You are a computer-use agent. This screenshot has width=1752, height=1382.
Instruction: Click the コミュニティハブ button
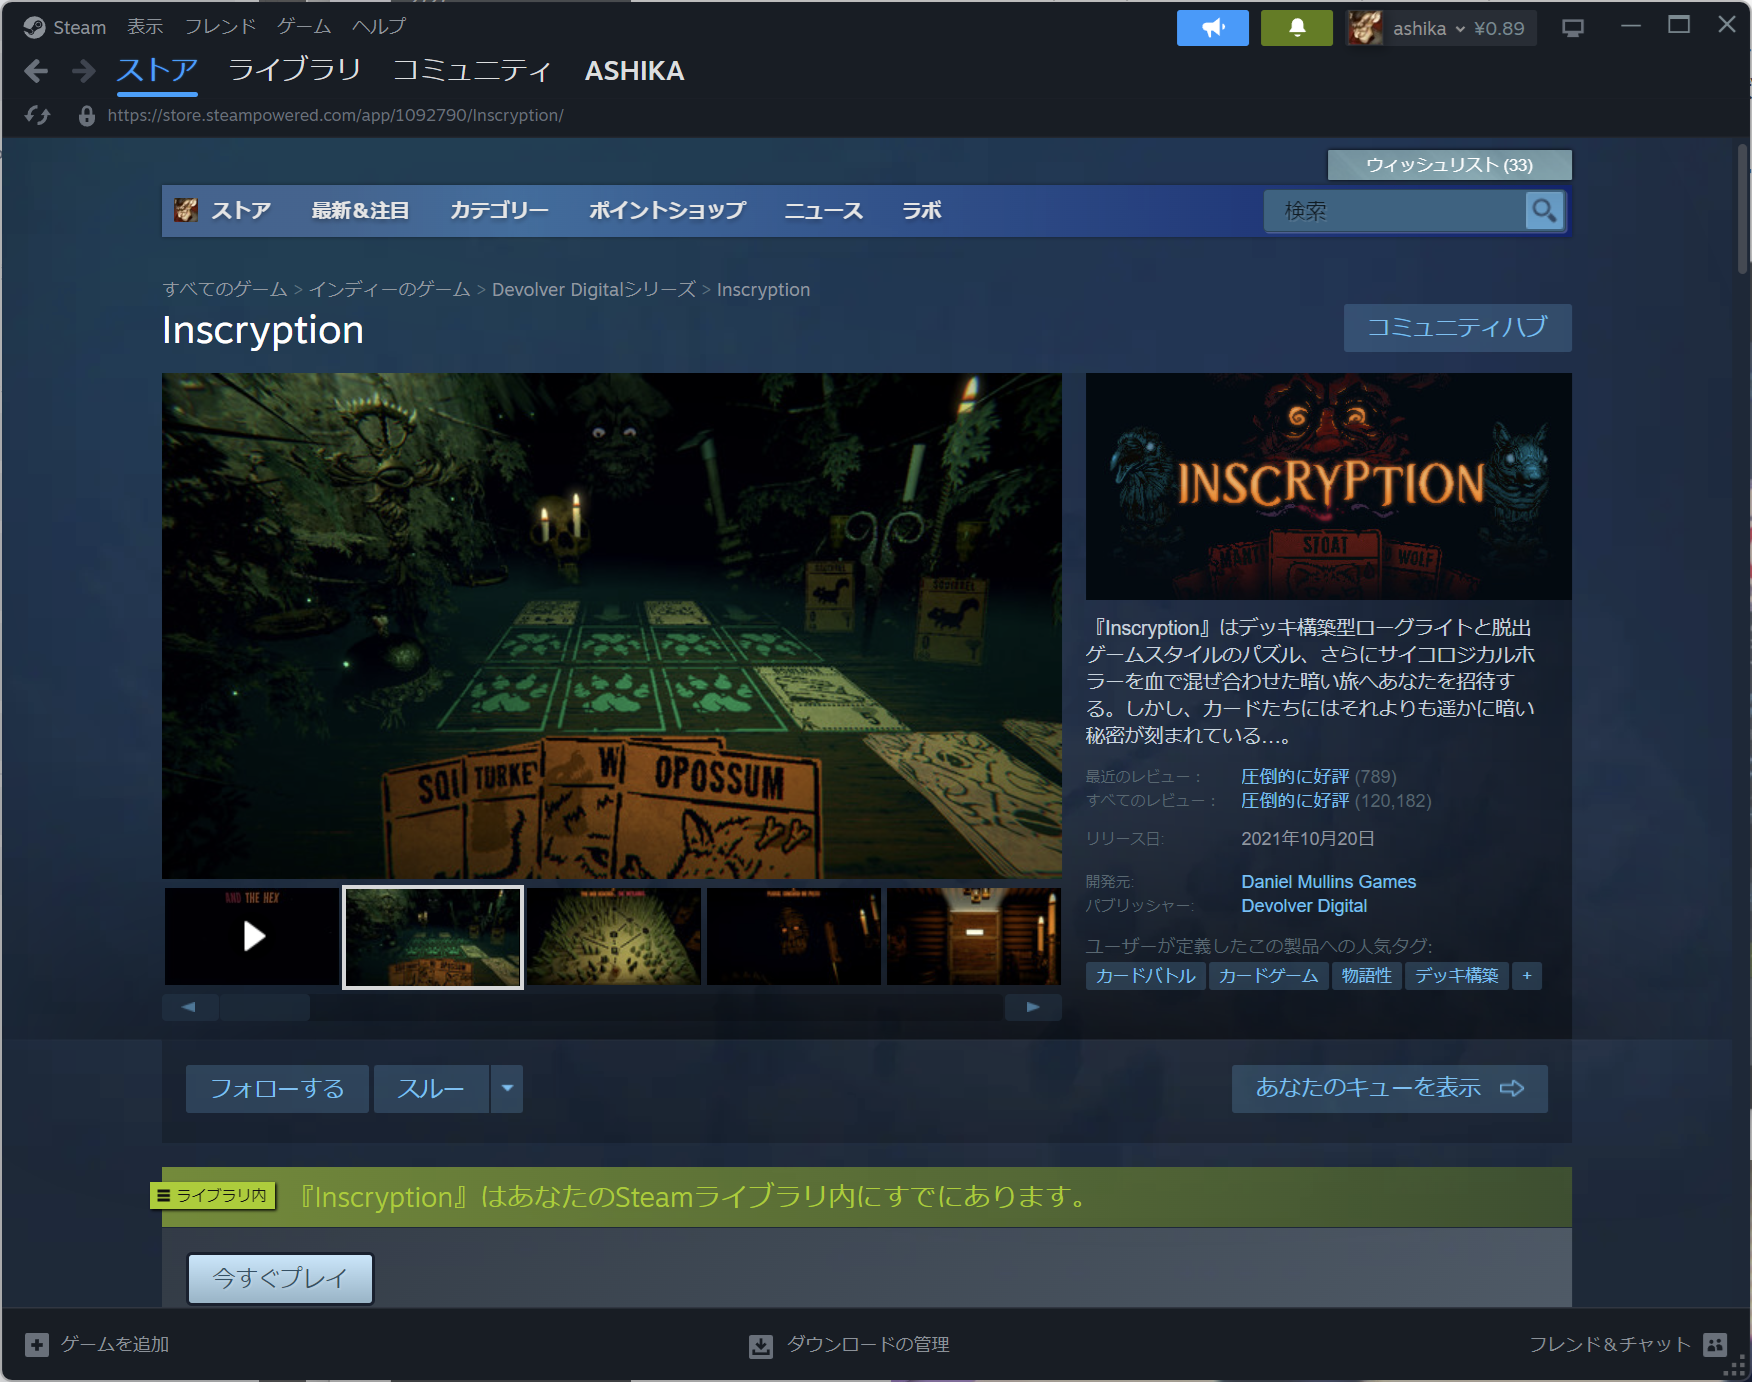[1457, 328]
